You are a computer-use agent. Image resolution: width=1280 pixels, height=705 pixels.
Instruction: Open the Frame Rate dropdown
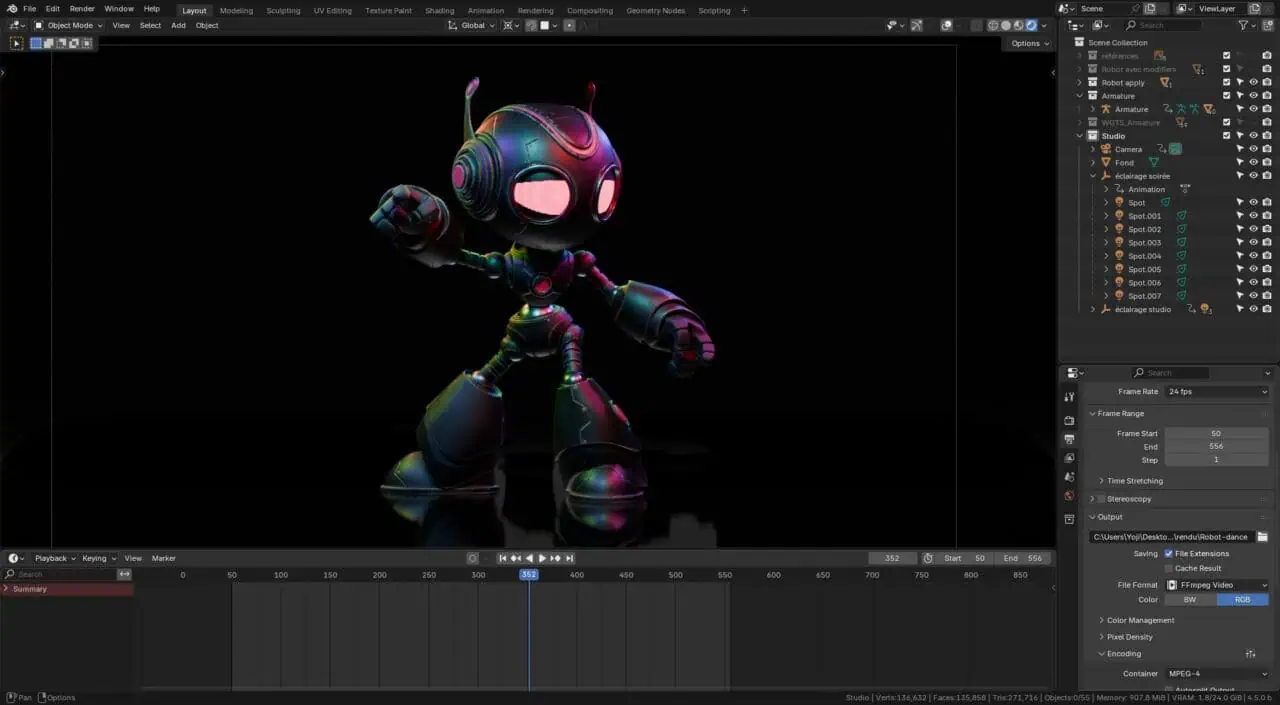(1217, 392)
